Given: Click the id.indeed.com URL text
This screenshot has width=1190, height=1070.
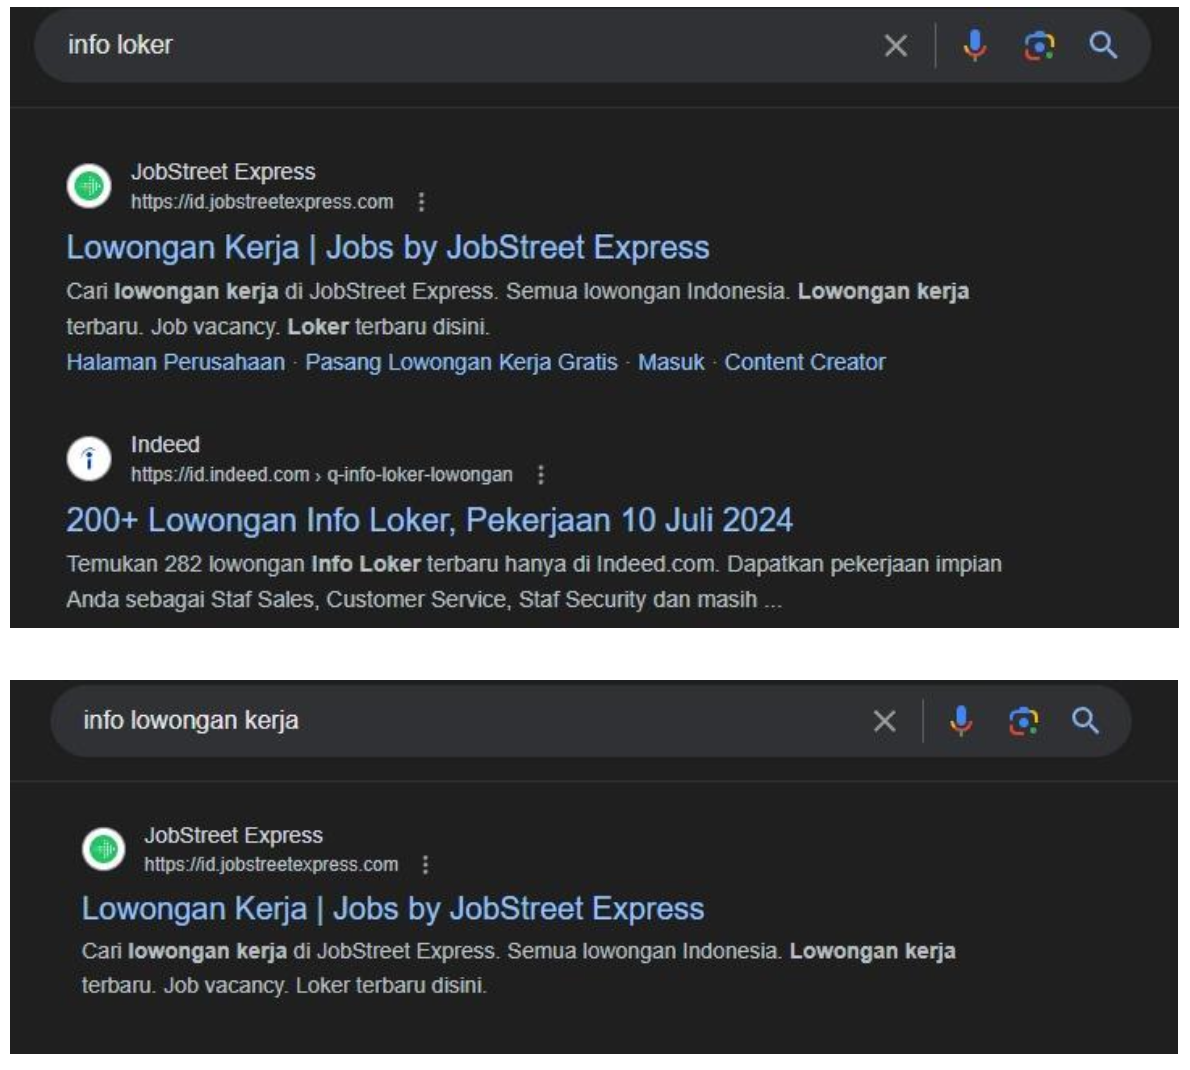Looking at the screenshot, I should pos(322,475).
